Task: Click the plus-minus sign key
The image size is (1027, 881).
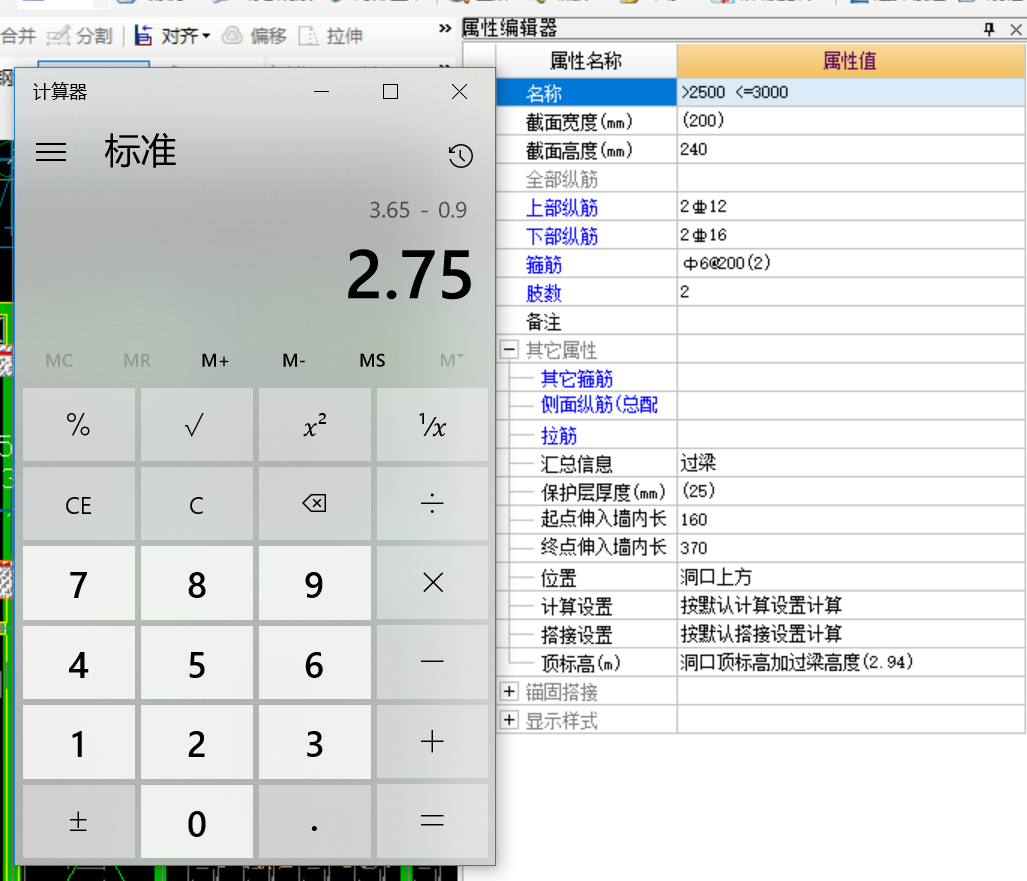Action: 79,821
